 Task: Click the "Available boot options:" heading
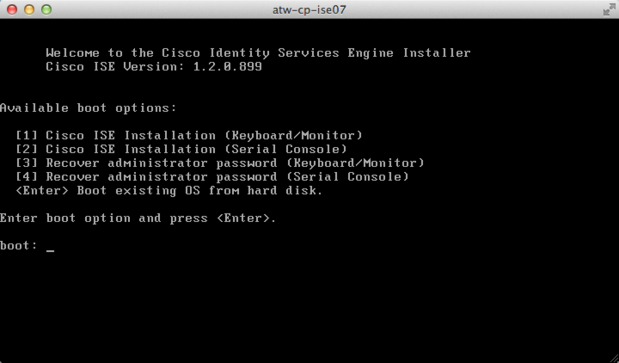88,108
